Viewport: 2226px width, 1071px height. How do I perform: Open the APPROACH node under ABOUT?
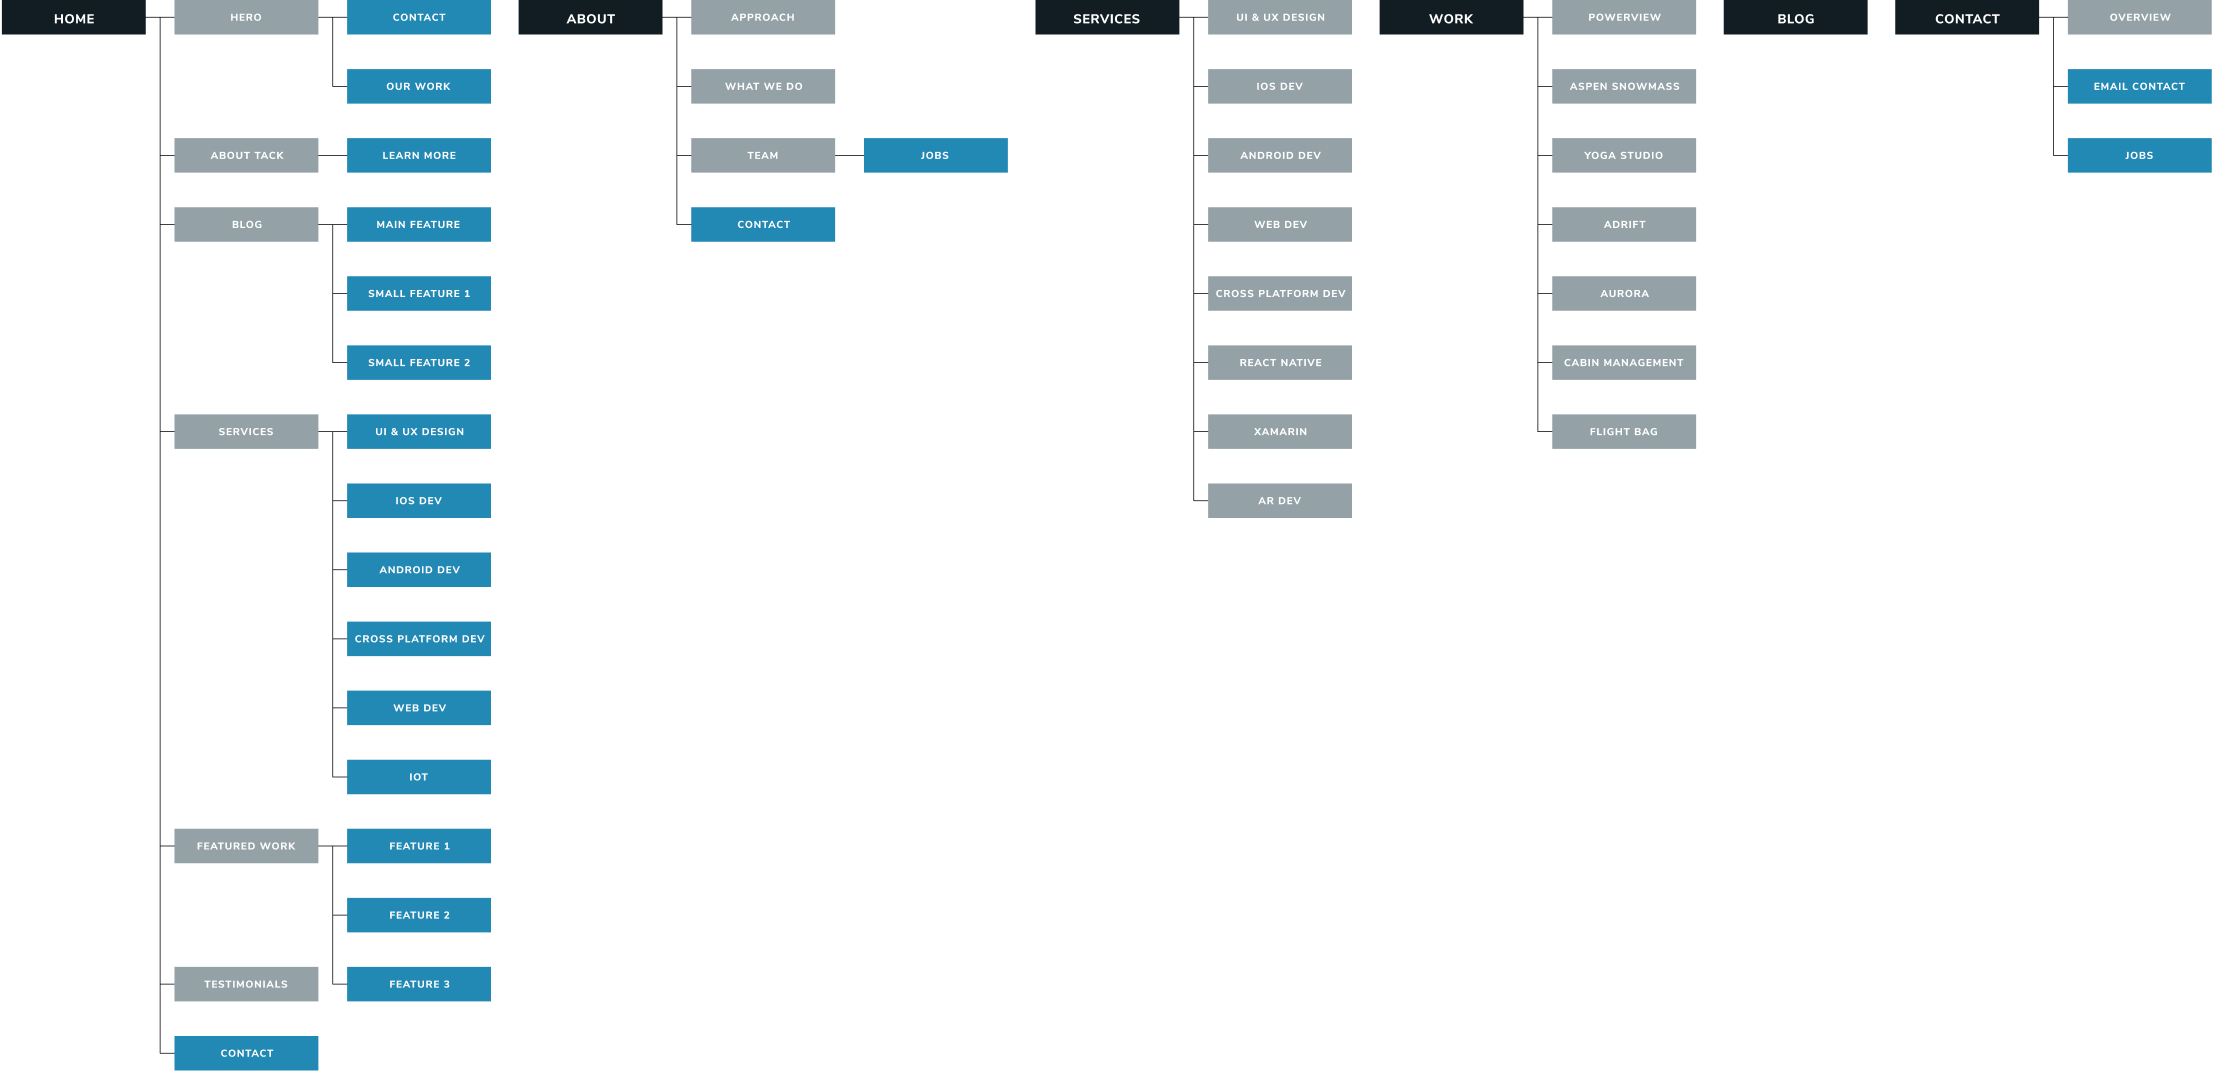point(763,17)
